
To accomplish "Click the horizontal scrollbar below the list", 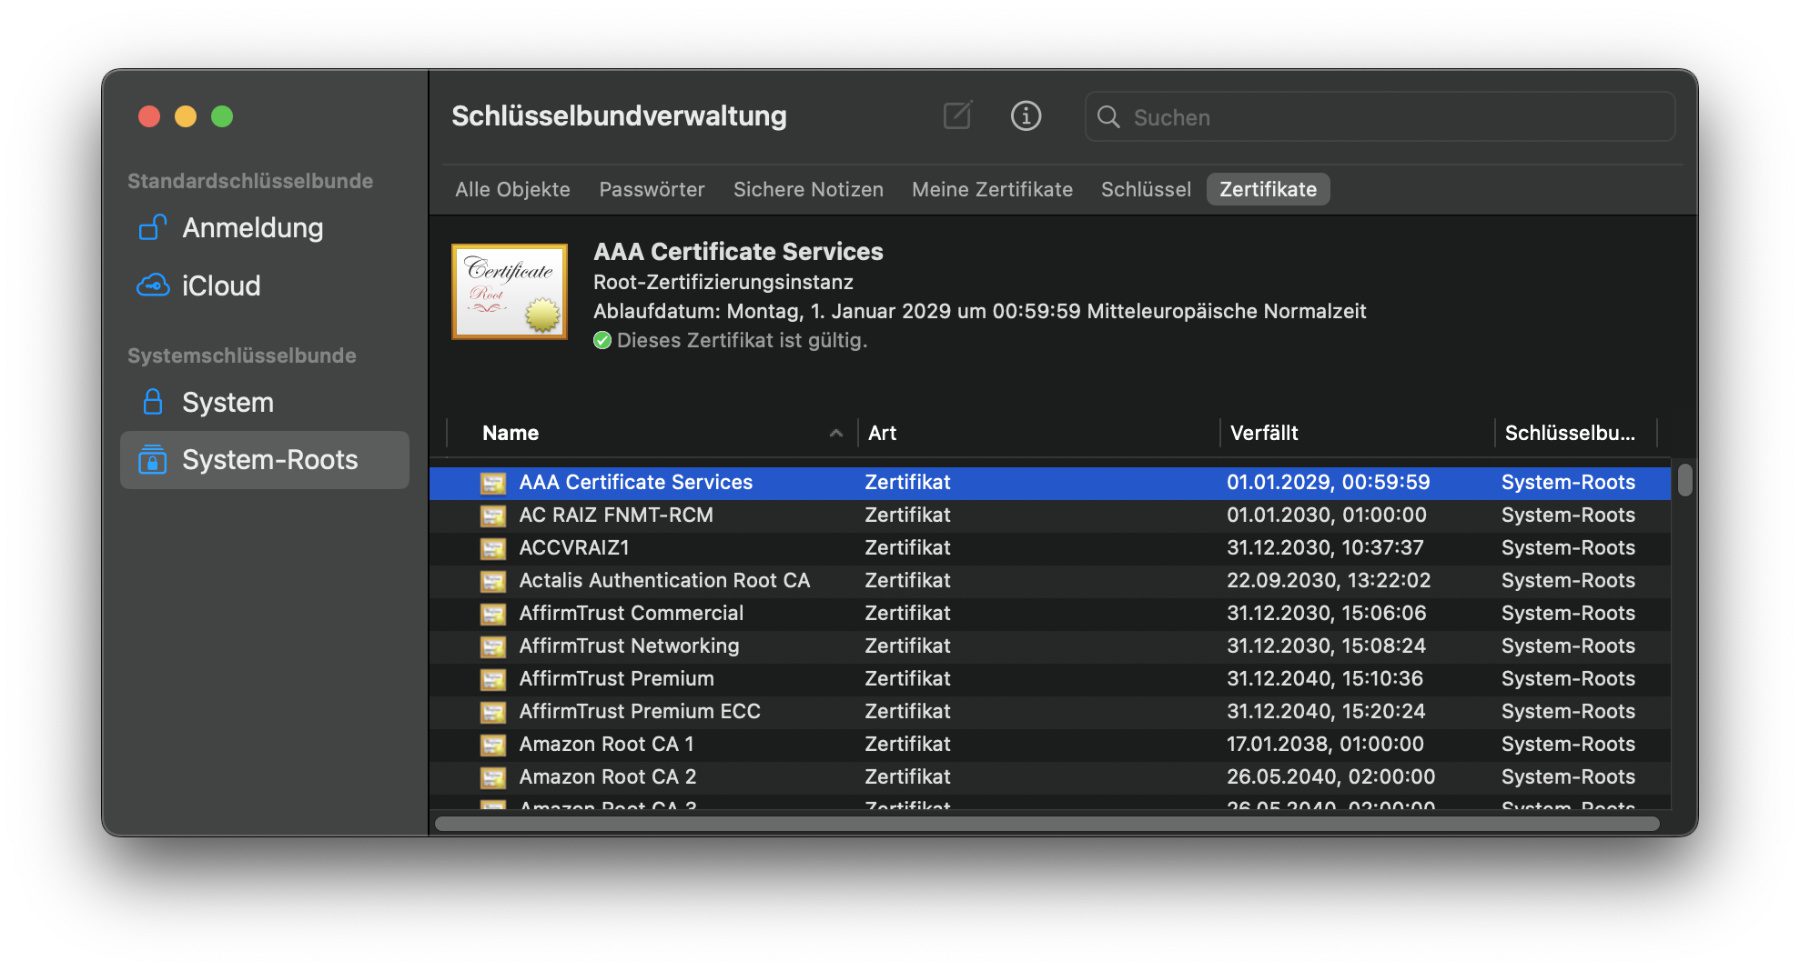I will click(1046, 824).
